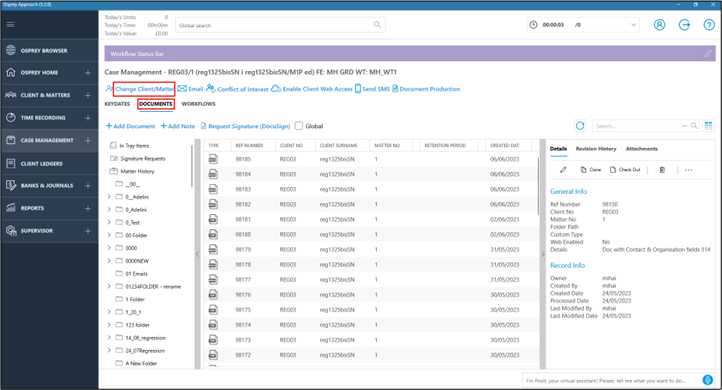This screenshot has width=722, height=390.
Task: Switch to the Documents tab
Action: [x=156, y=104]
